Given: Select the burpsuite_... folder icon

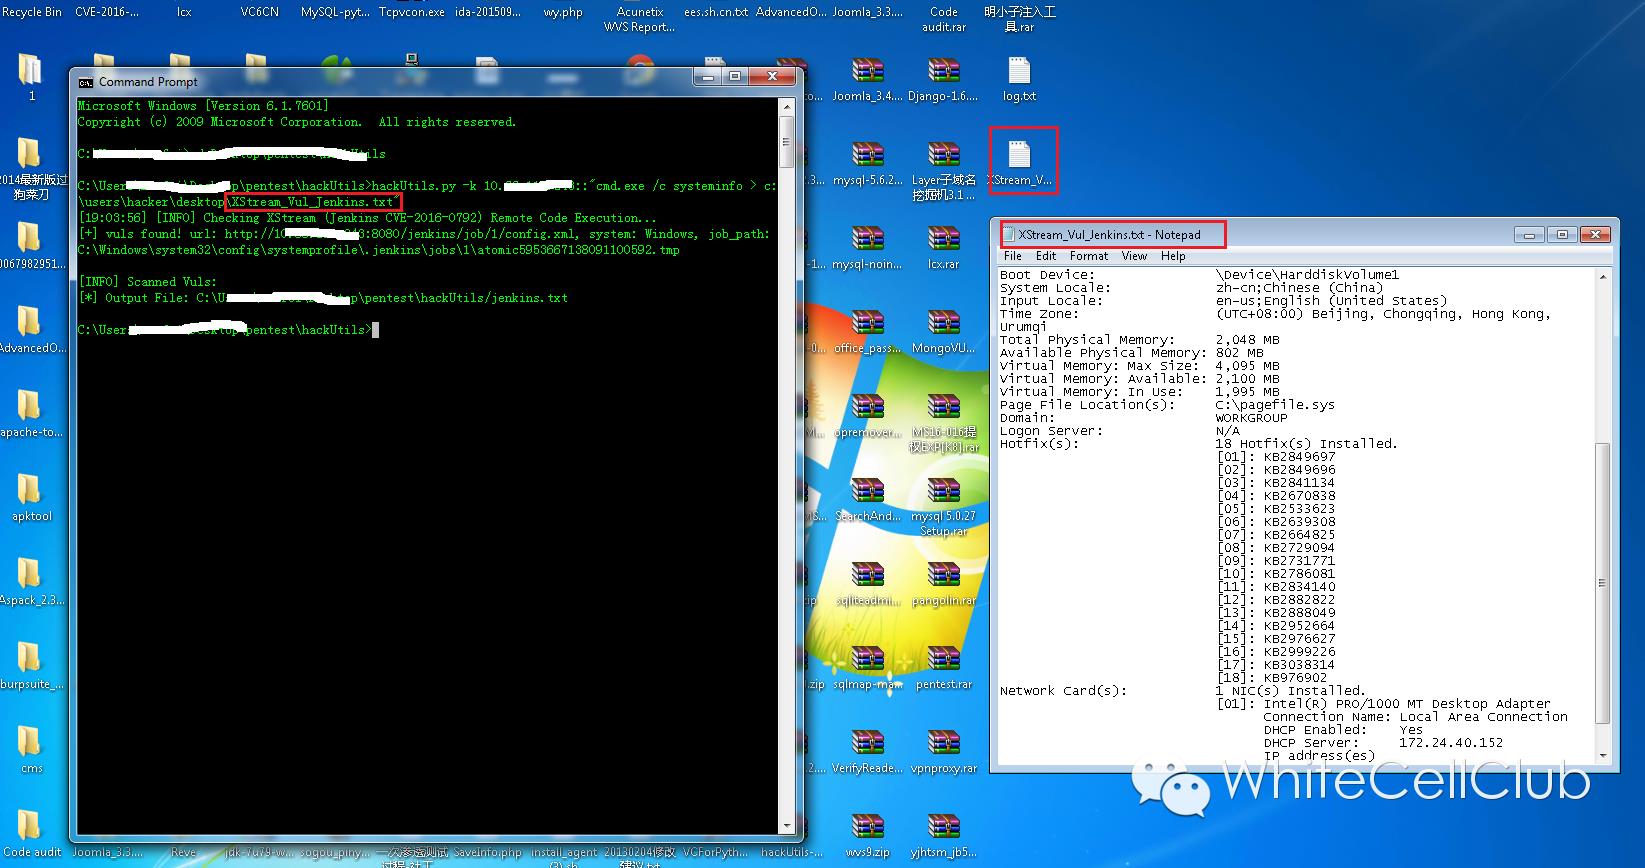Looking at the screenshot, I should tap(31, 667).
